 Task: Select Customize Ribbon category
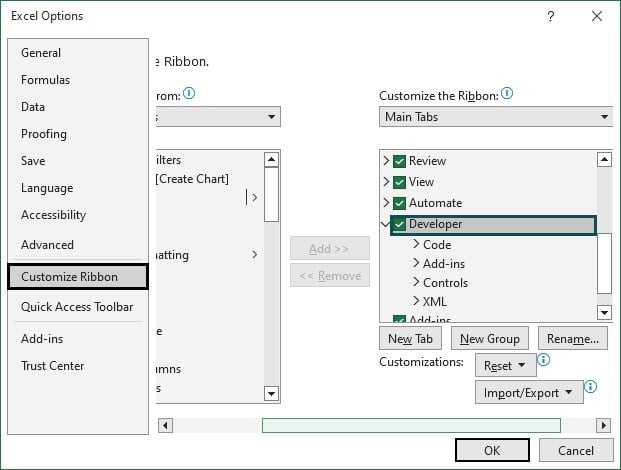click(x=78, y=276)
